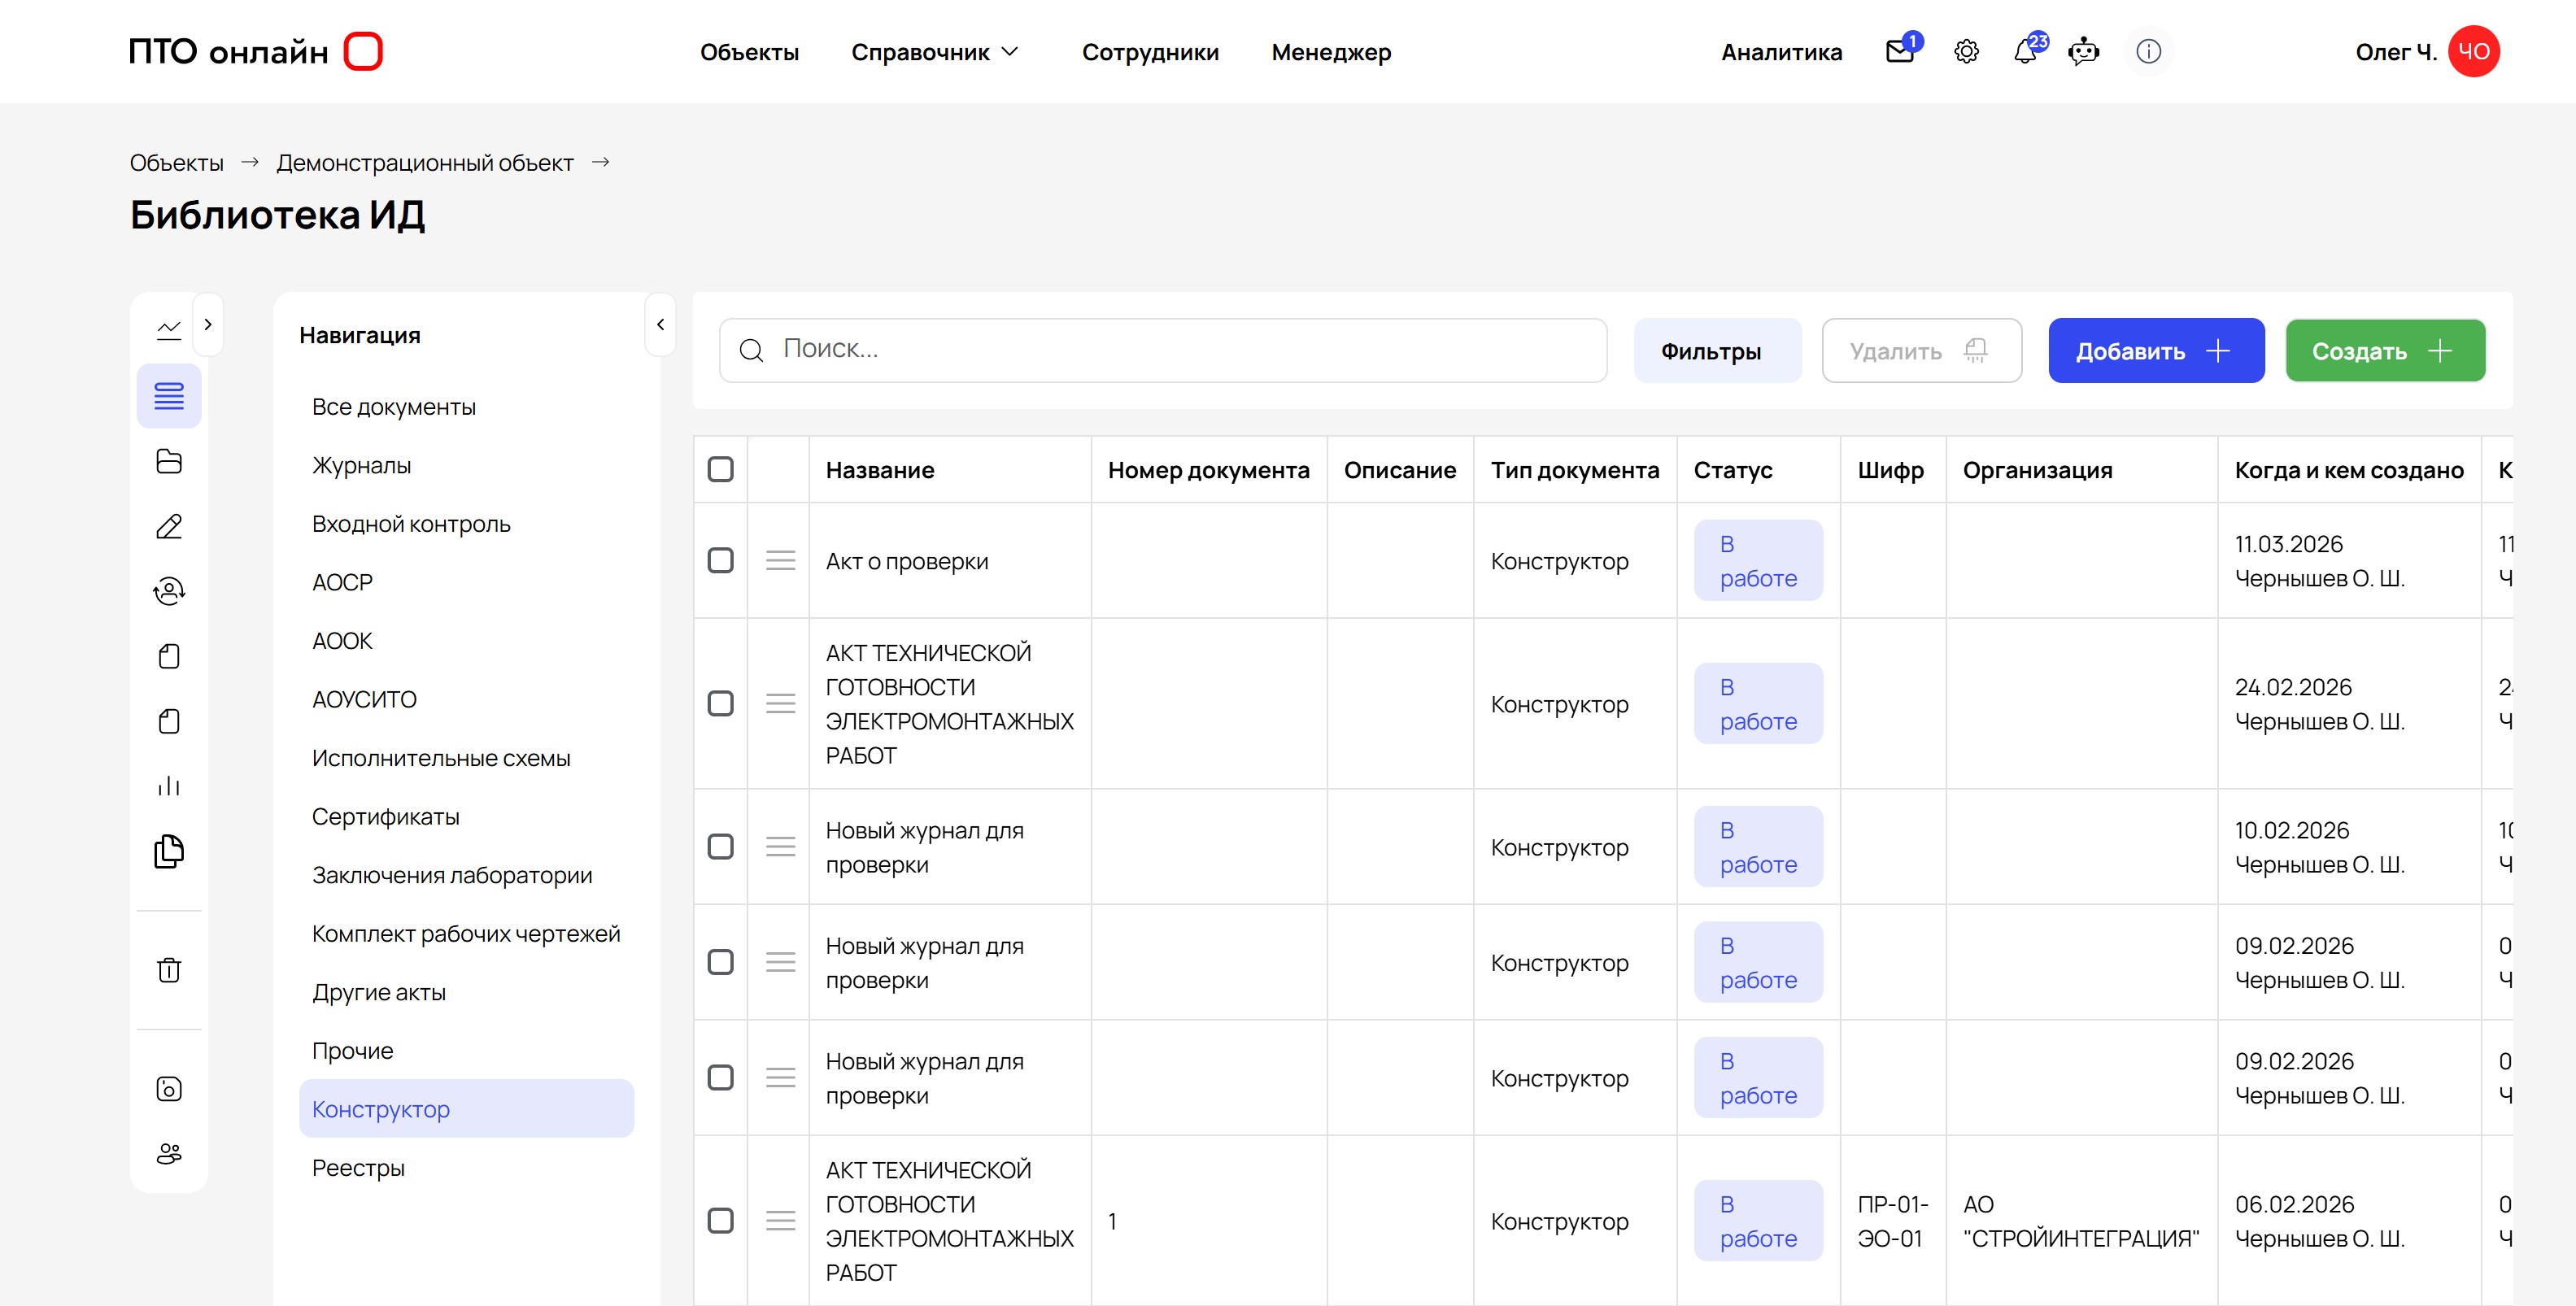Go to Объекты breadcrumb link
Image resolution: width=2576 pixels, height=1306 pixels.
coord(177,162)
